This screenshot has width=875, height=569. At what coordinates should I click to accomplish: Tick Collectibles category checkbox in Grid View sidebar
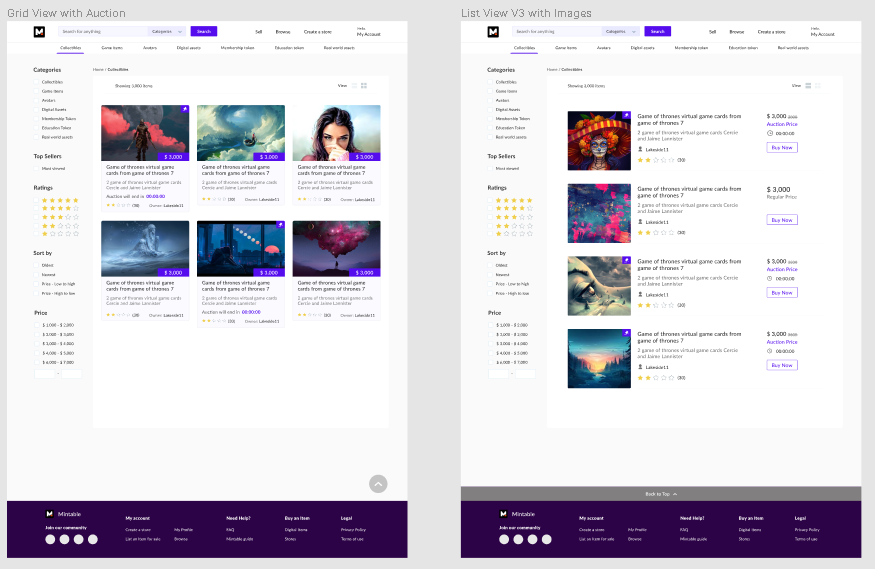tap(36, 82)
